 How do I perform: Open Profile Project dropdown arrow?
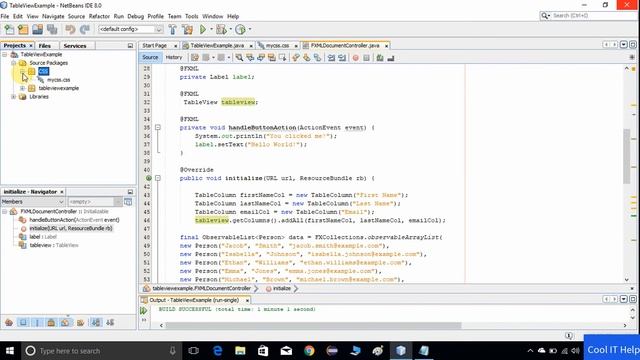click(250, 29)
